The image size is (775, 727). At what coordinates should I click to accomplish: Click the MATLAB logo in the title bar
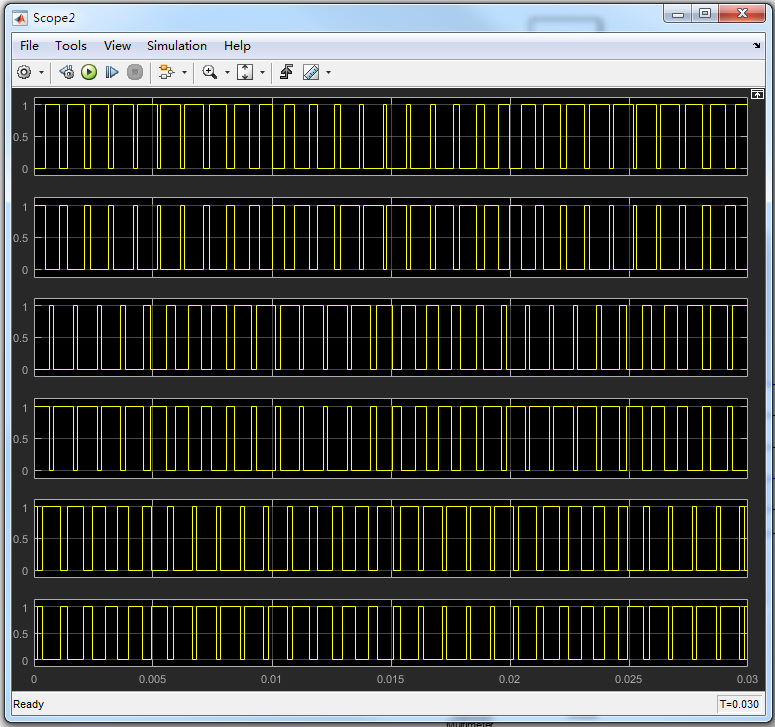point(20,19)
